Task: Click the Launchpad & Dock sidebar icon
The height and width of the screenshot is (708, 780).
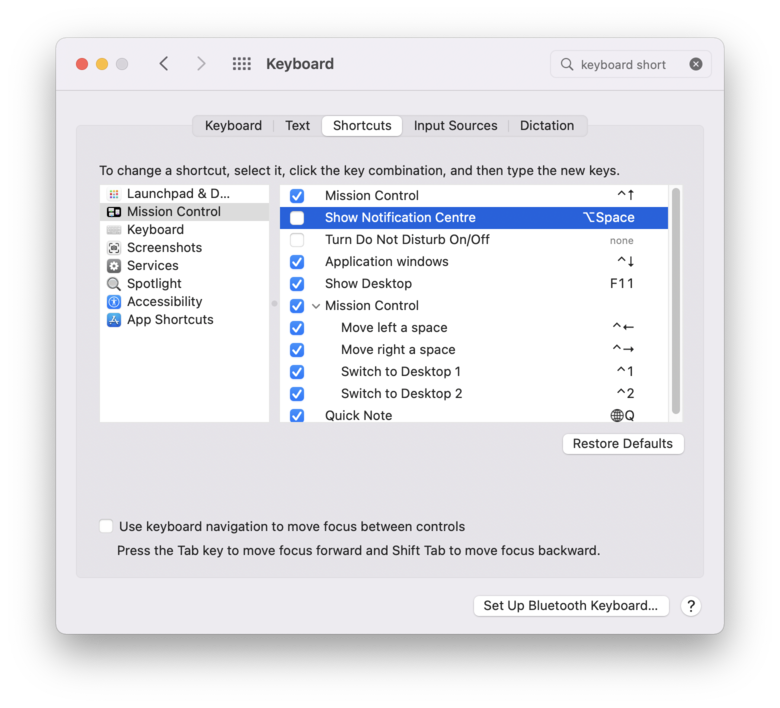Action: (114, 194)
